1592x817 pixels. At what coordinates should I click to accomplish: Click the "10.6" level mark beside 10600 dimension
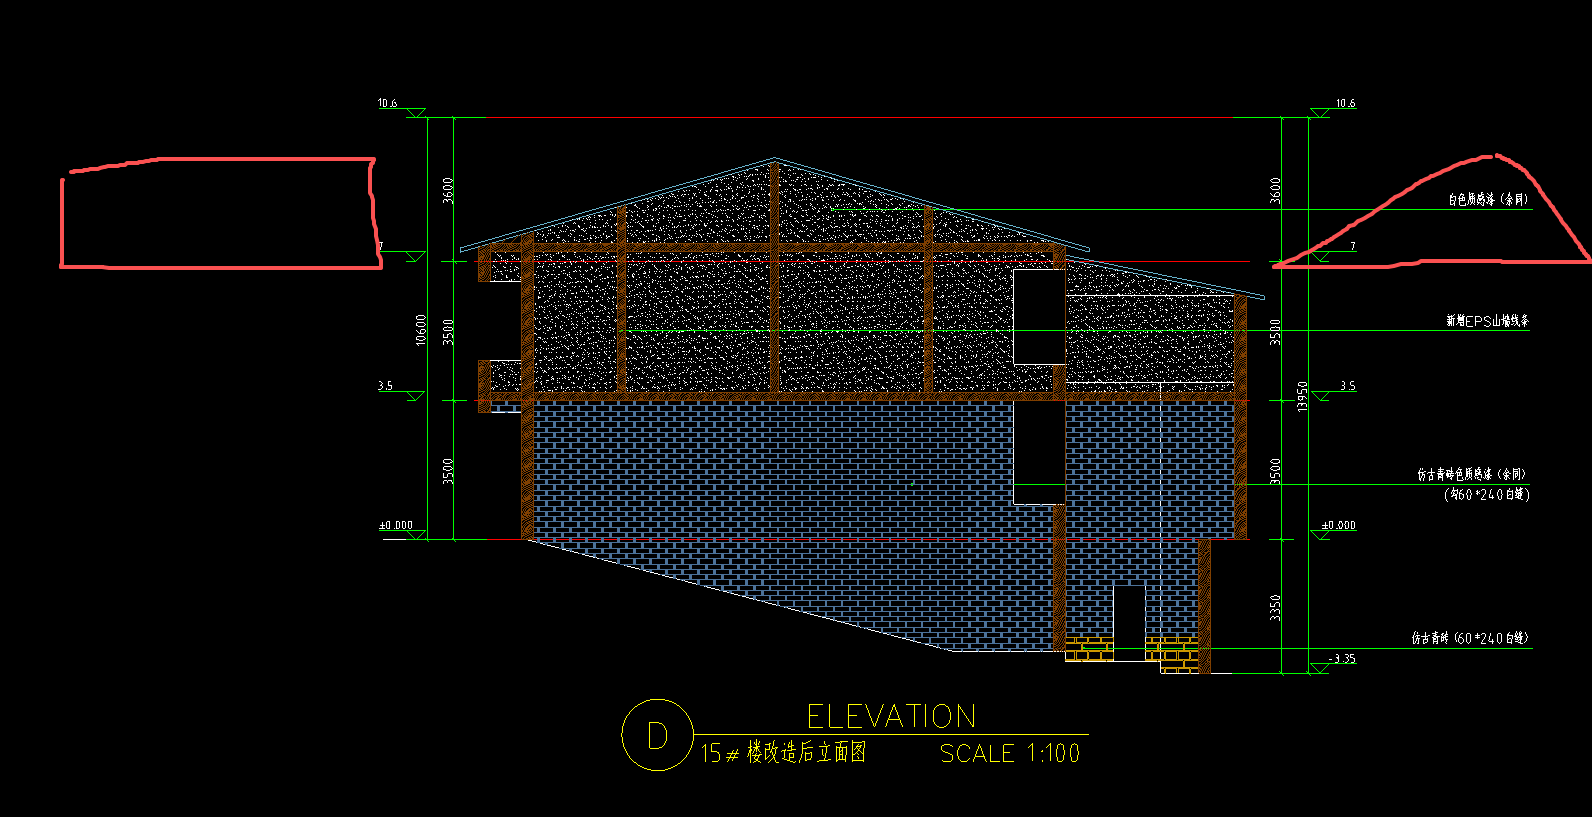click(387, 103)
